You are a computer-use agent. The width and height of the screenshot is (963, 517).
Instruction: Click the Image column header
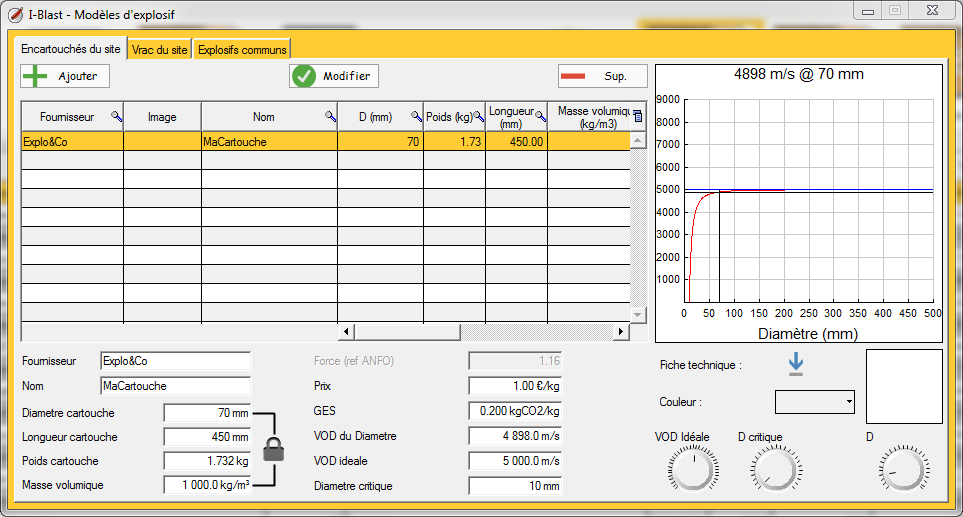click(x=162, y=117)
